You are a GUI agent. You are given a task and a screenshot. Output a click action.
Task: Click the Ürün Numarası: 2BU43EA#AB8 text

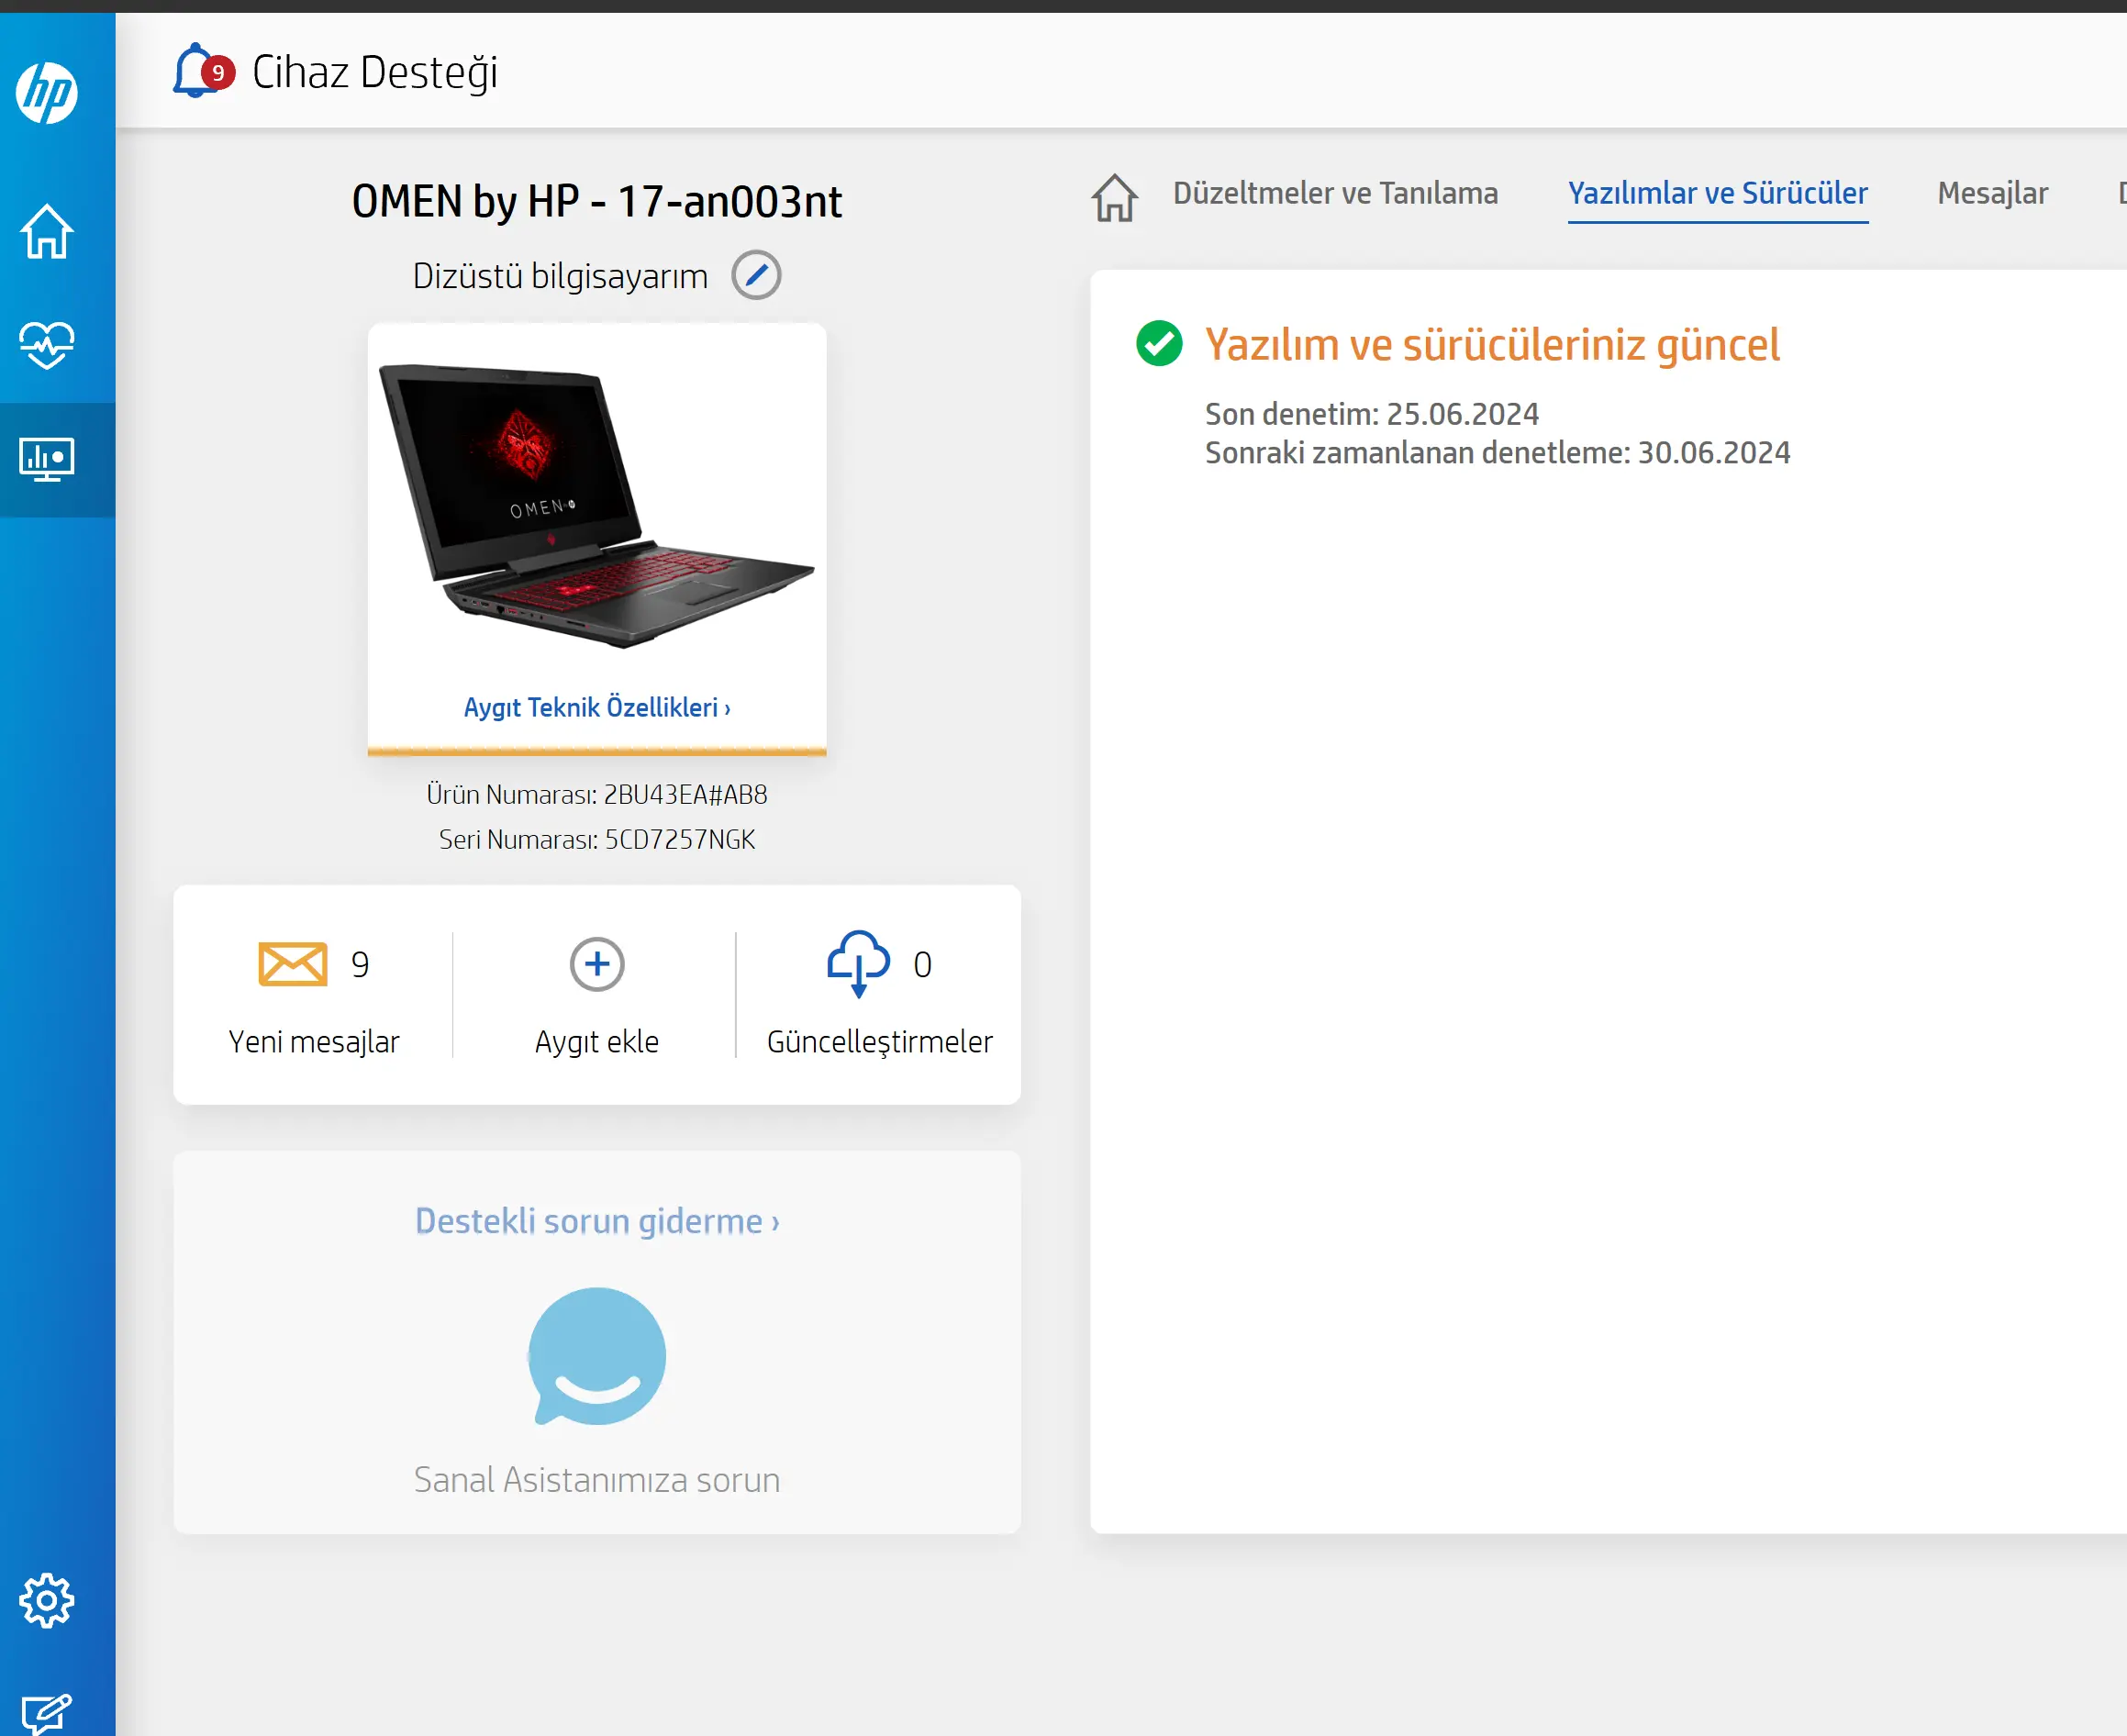[597, 795]
